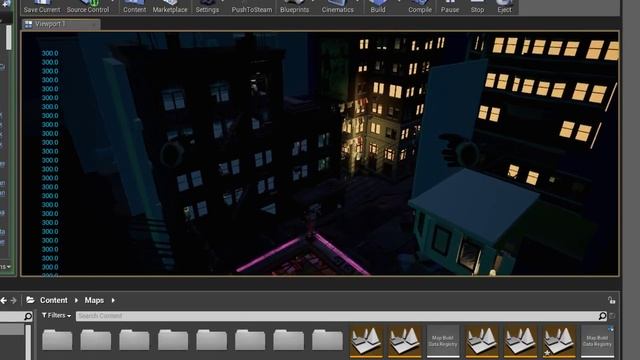Image resolution: width=640 pixels, height=360 pixels.
Task: Select the Map Build Data Registry asset with the blue corner badge
Action: [x=597, y=341]
